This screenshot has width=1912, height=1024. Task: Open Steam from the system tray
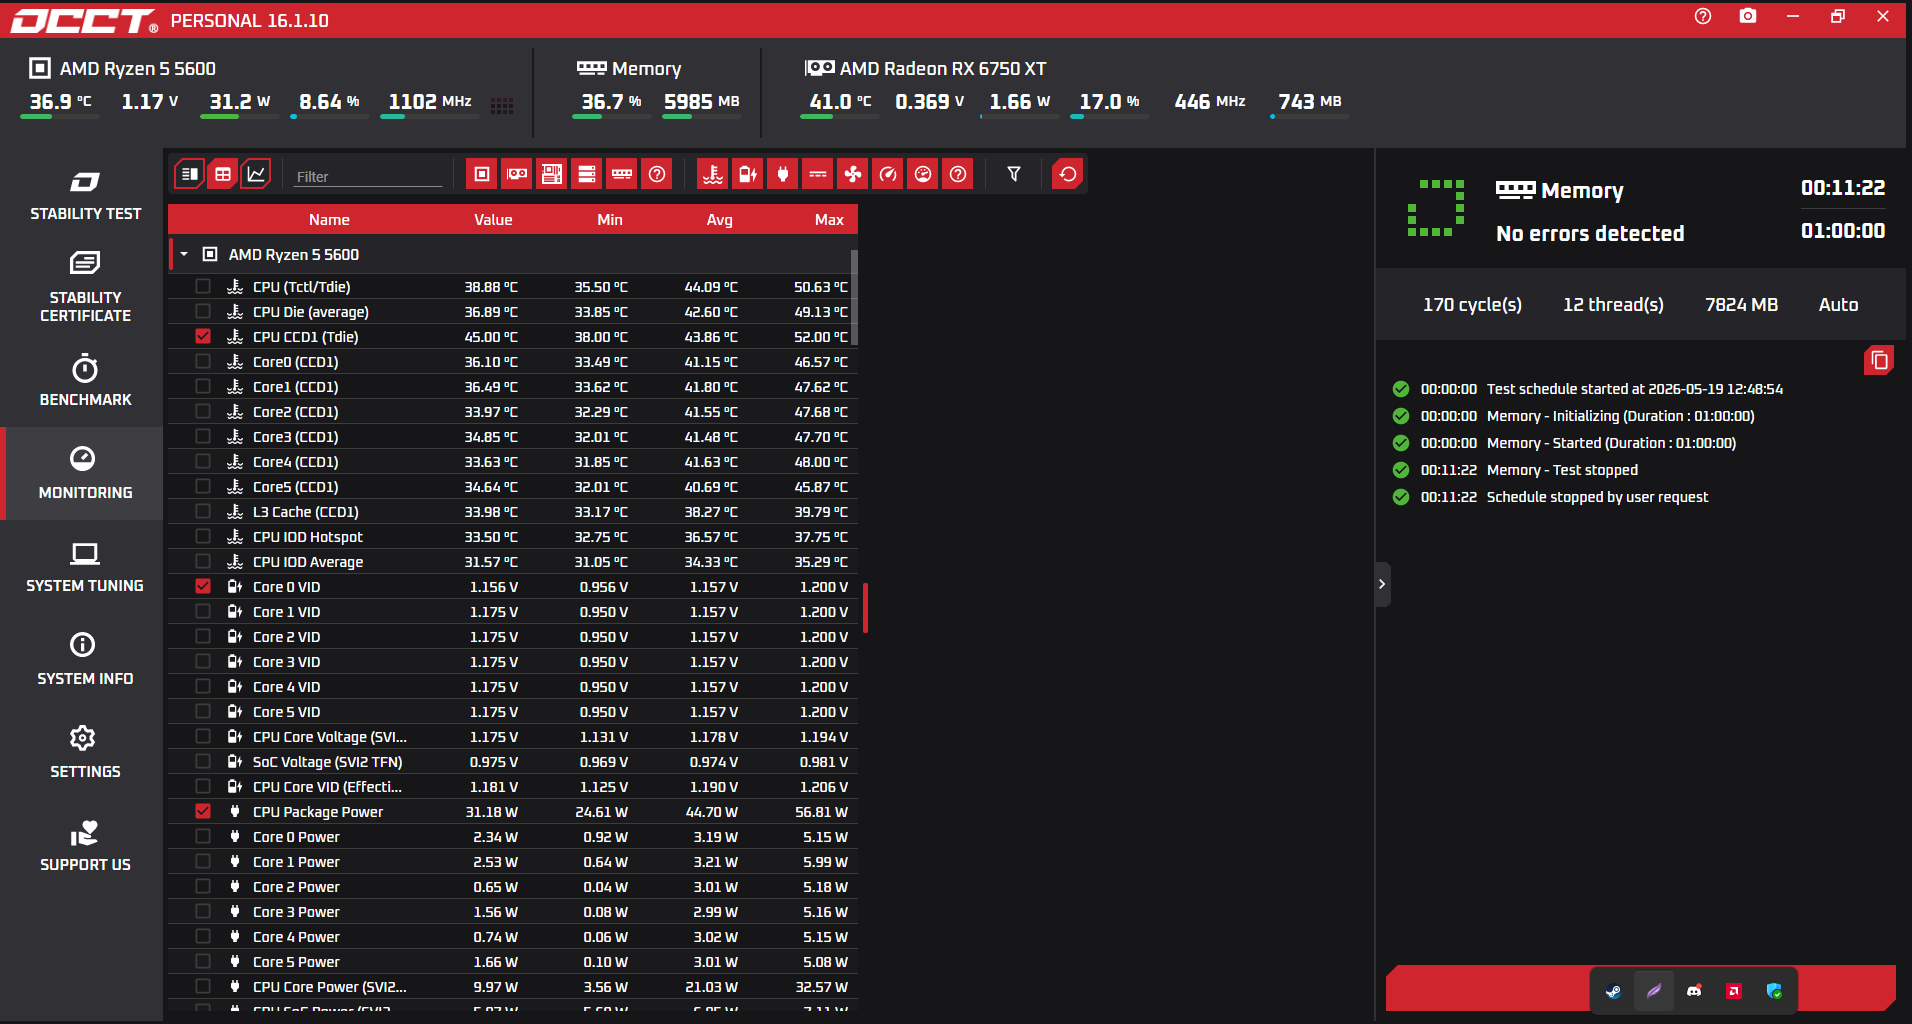point(1613,991)
